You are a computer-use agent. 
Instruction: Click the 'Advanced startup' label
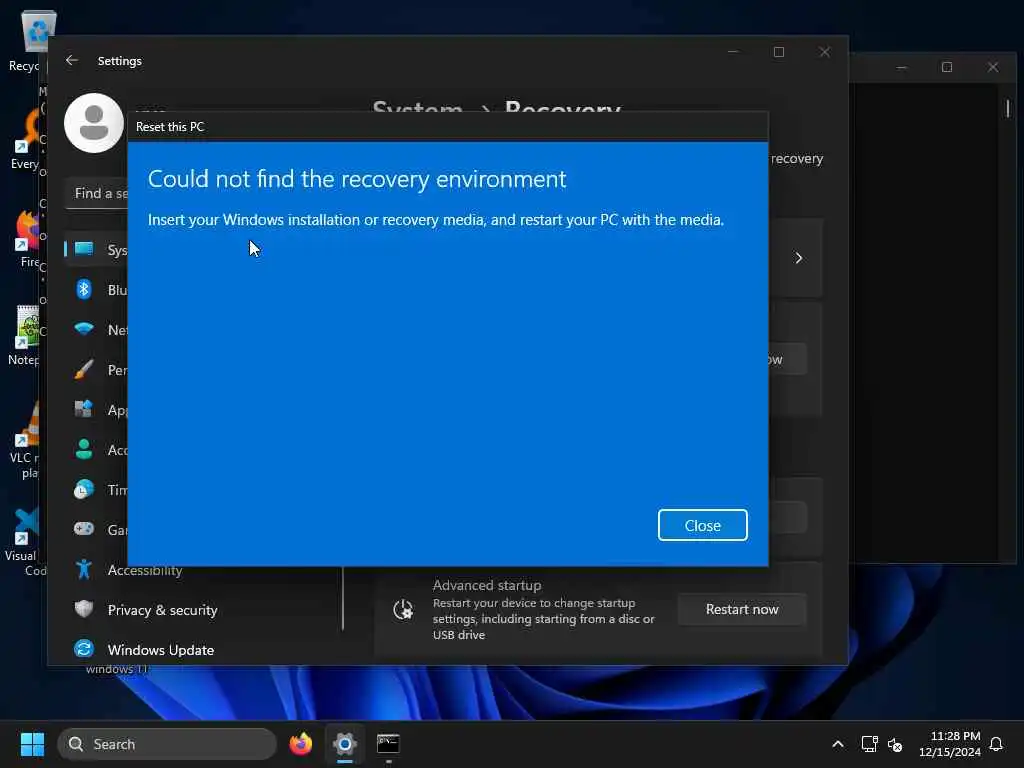487,585
